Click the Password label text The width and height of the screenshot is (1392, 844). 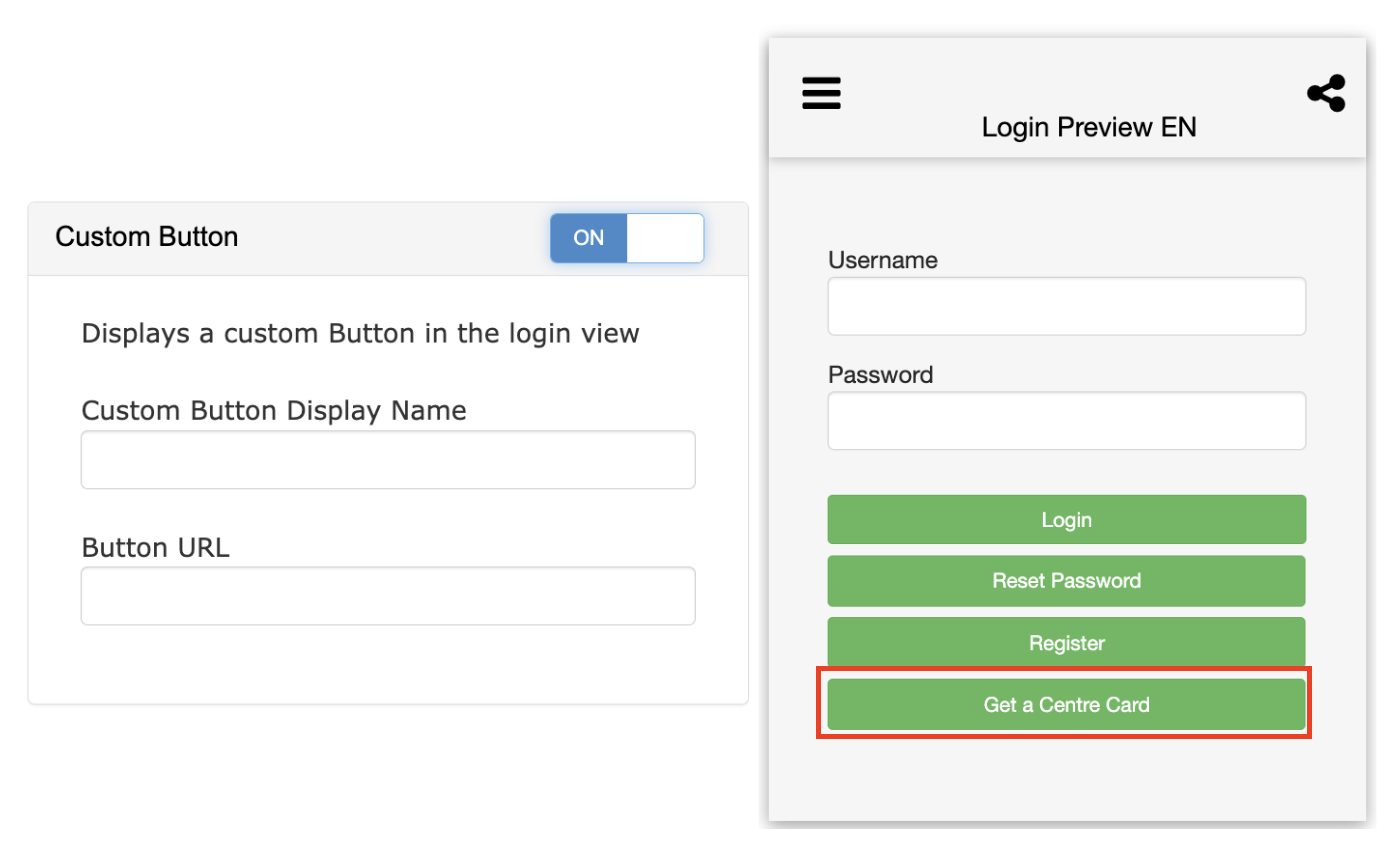tap(880, 375)
